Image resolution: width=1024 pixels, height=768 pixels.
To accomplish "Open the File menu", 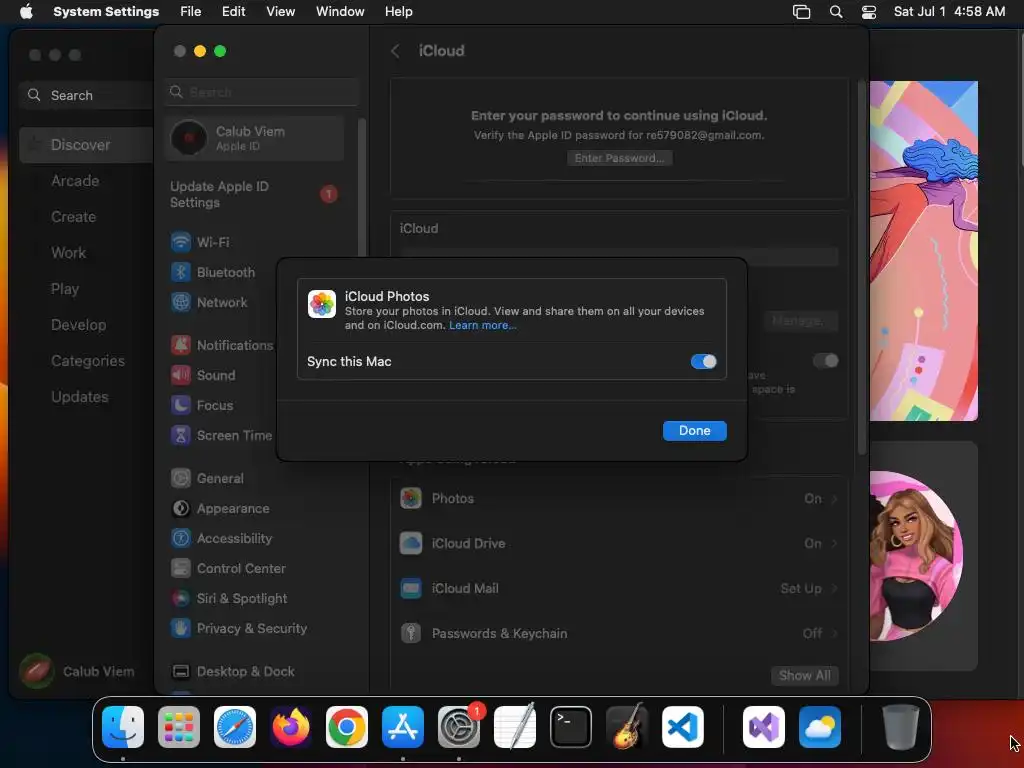I will point(191,12).
